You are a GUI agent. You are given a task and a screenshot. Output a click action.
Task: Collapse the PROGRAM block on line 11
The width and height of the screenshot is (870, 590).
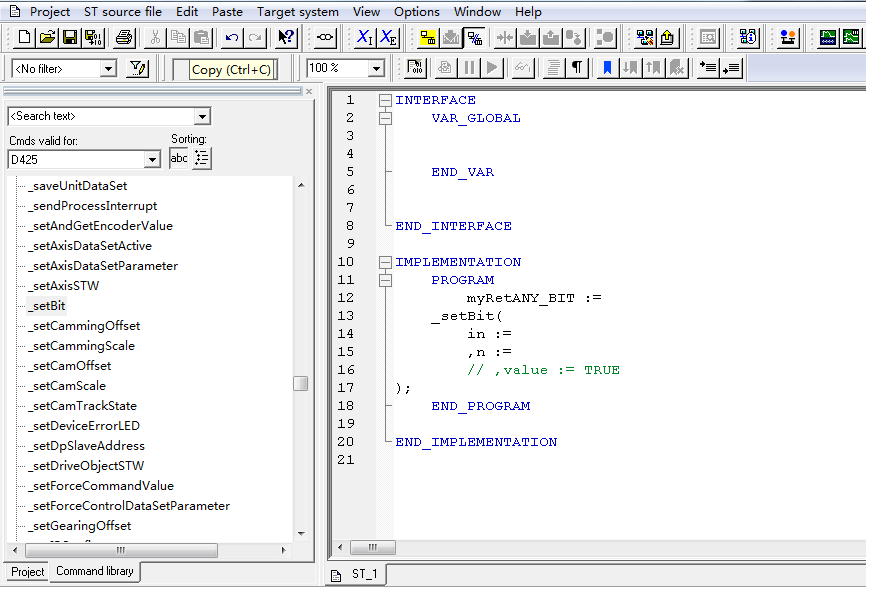[x=385, y=281]
